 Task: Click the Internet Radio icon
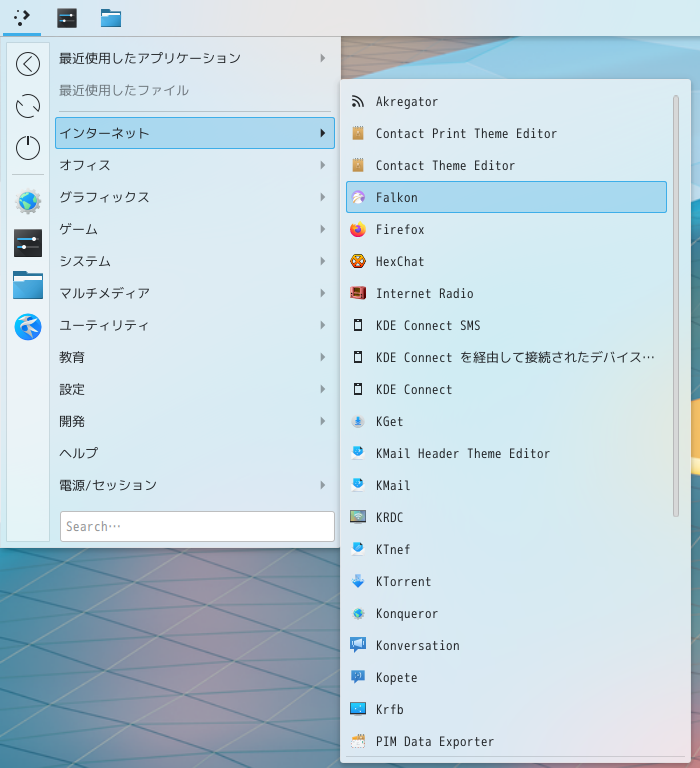(x=358, y=293)
